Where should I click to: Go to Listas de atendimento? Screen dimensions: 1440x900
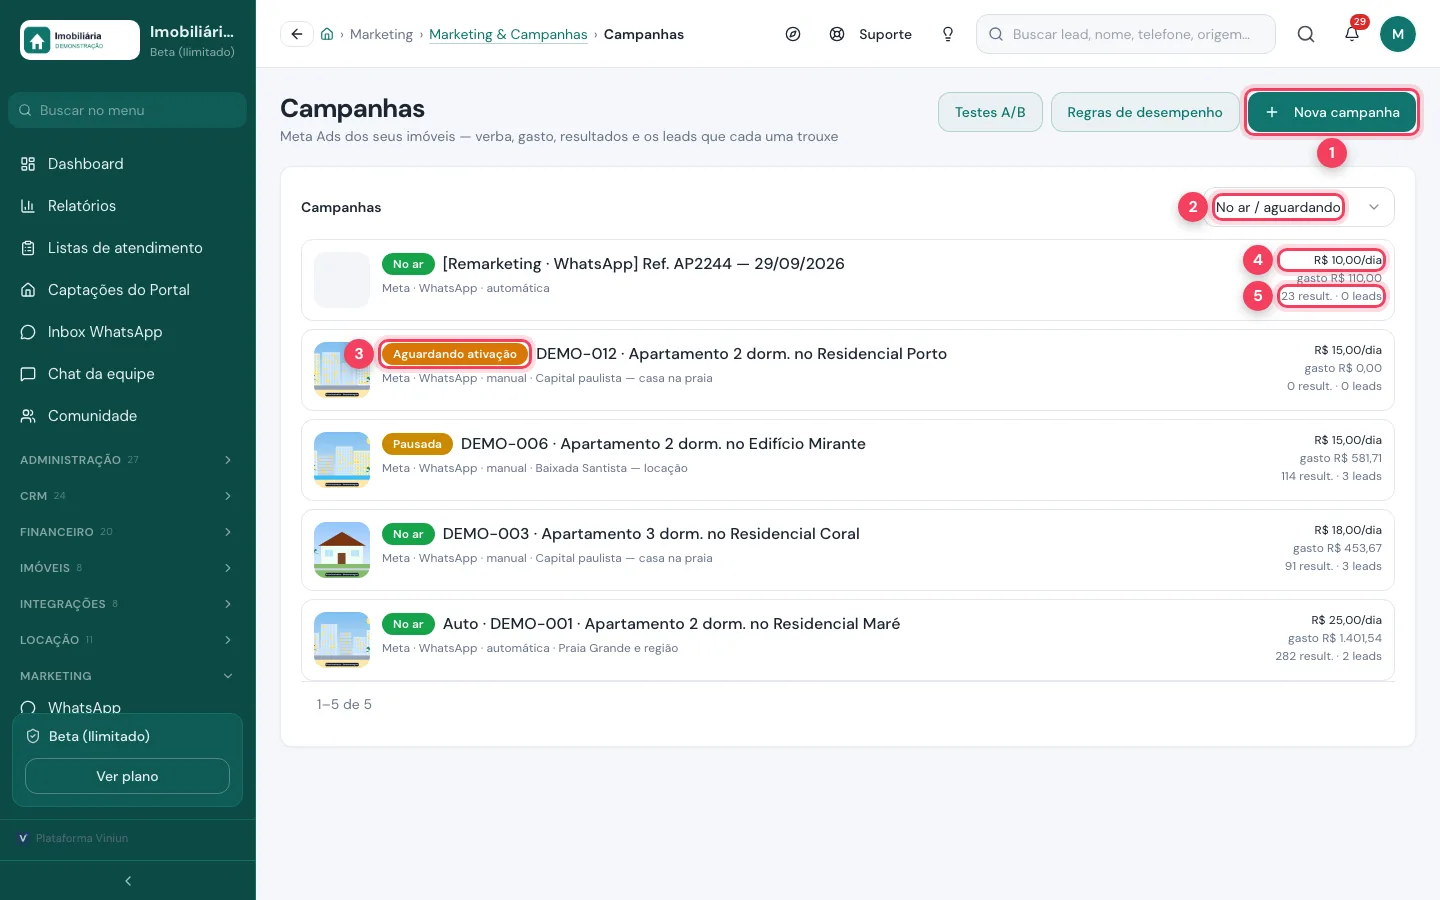click(x=128, y=248)
